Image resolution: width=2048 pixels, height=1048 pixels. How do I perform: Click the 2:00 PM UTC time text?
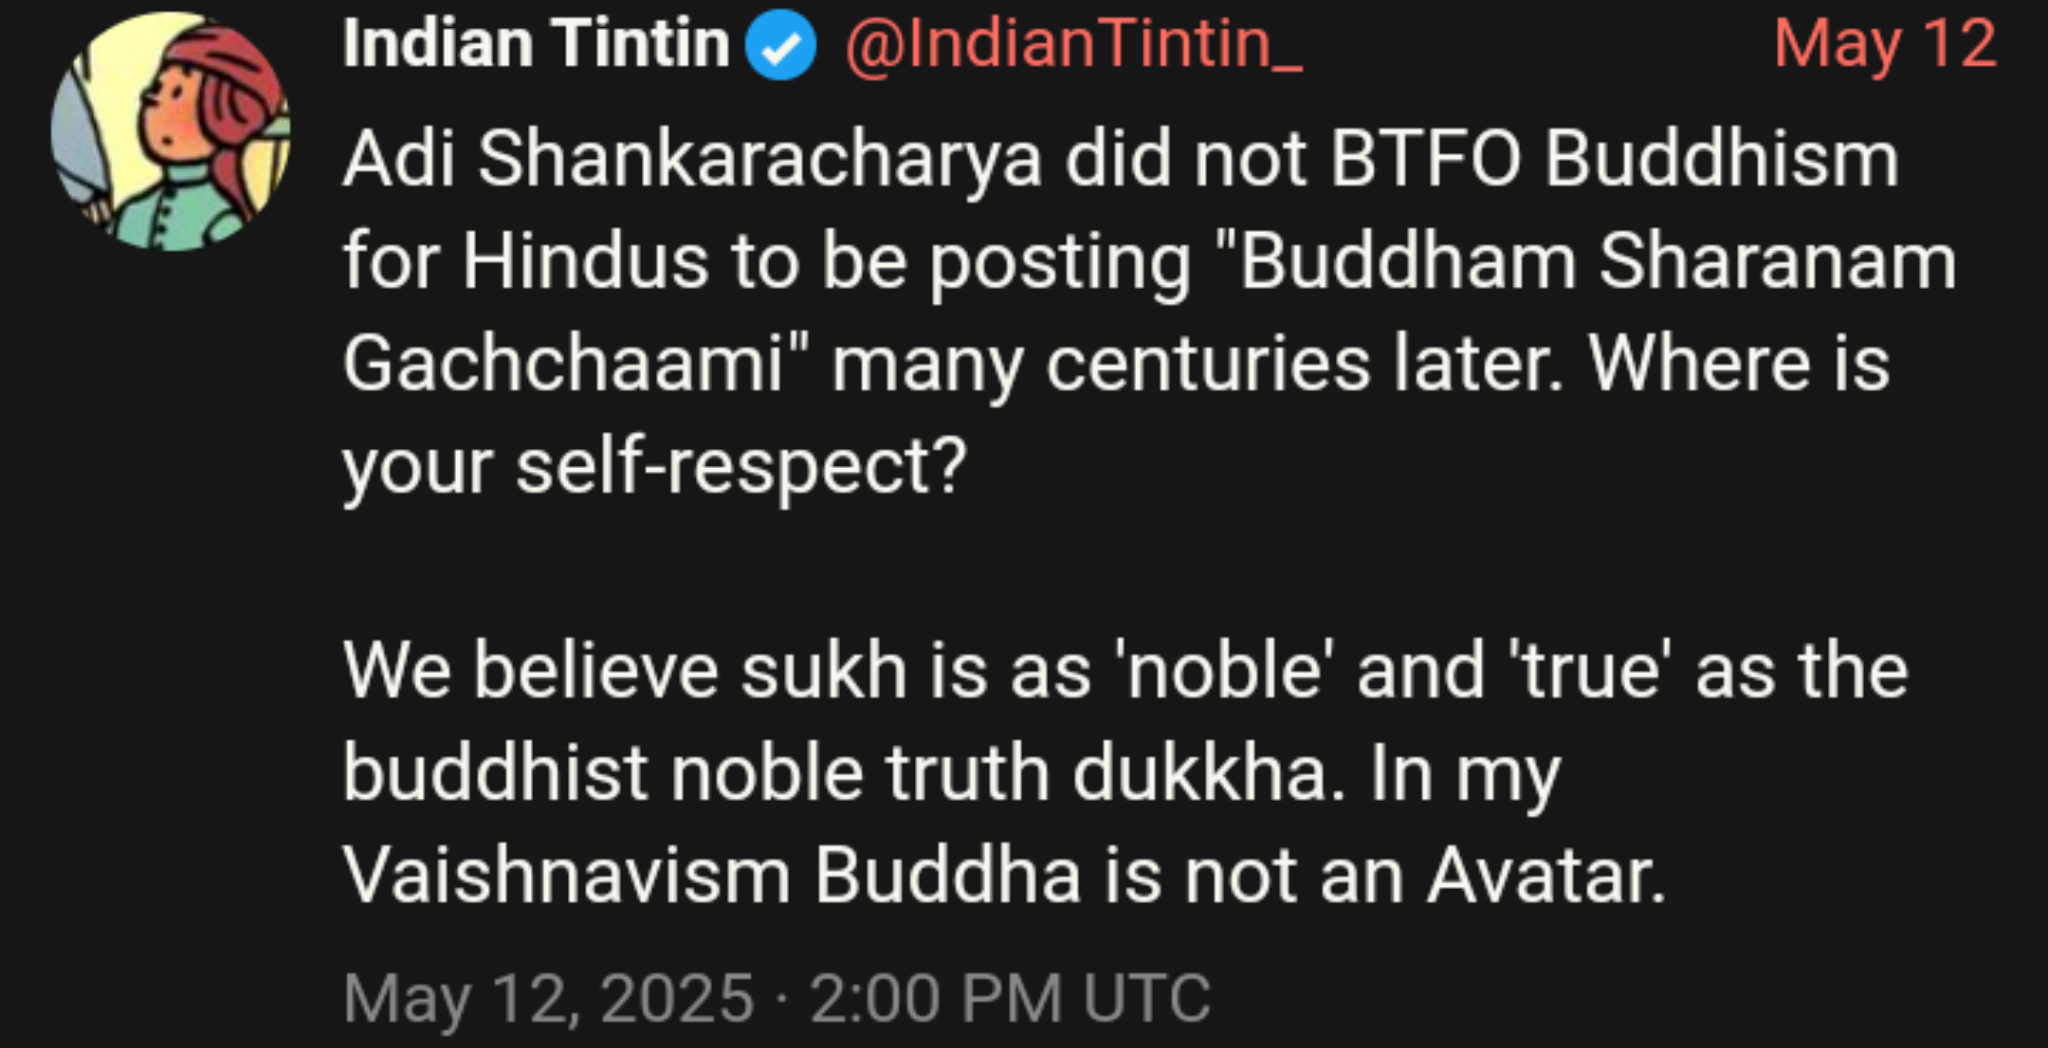(x=1010, y=999)
